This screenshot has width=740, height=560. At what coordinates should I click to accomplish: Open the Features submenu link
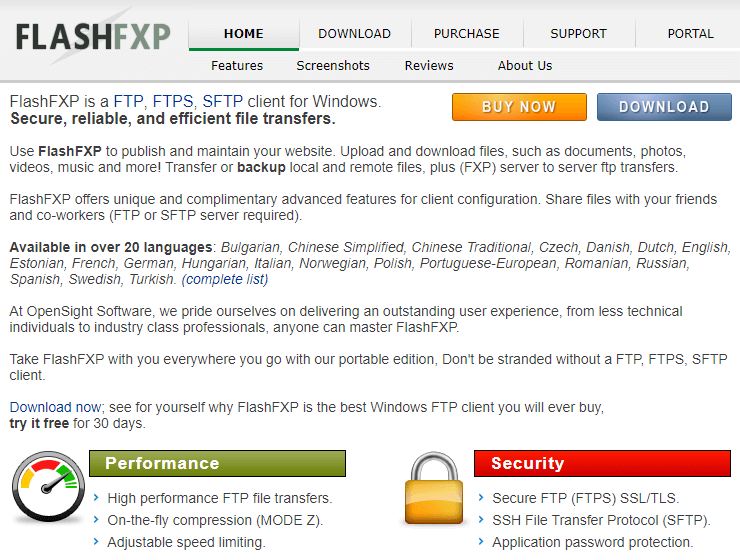237,65
